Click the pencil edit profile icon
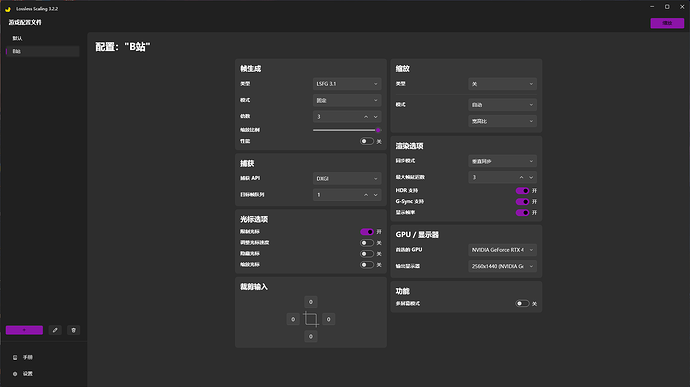 click(55, 330)
